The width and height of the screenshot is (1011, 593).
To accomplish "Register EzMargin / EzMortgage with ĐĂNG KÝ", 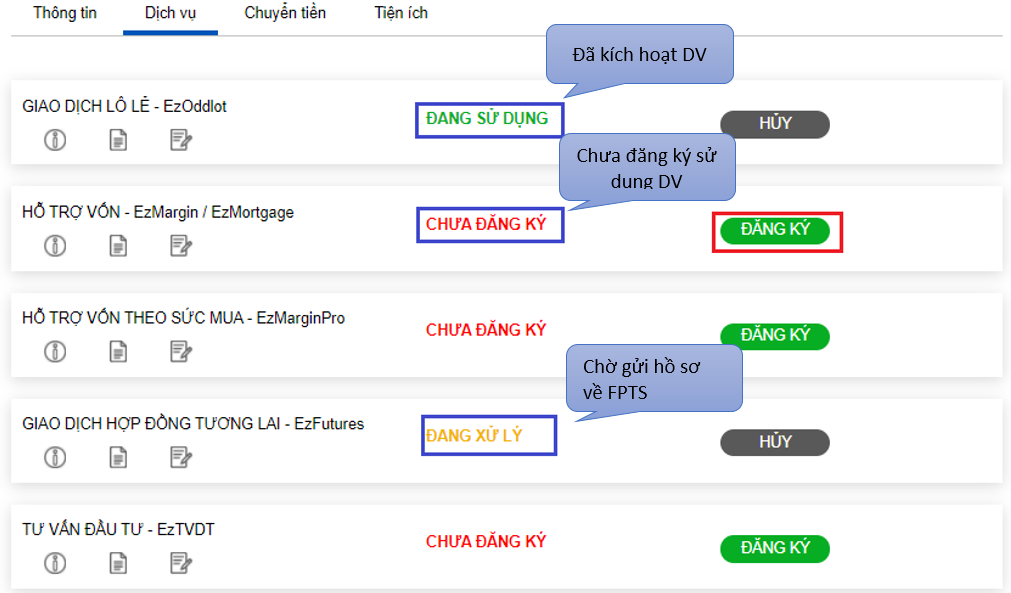I will tap(775, 230).
